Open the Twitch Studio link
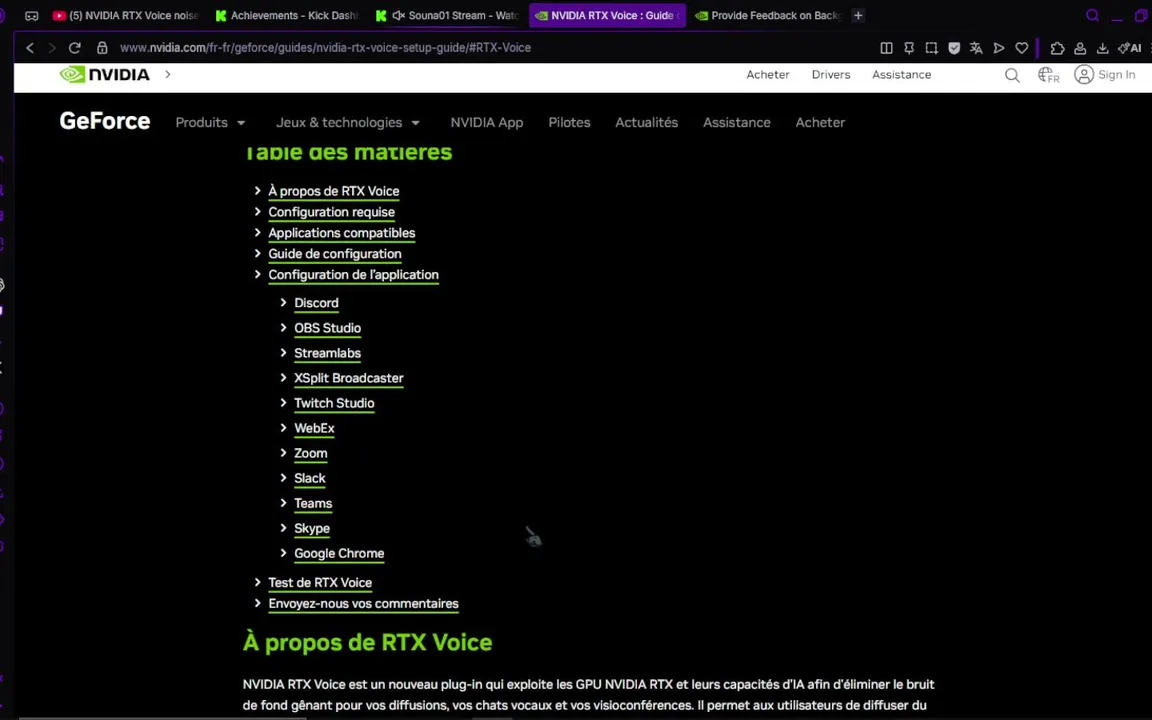Image resolution: width=1152 pixels, height=720 pixels. point(334,403)
